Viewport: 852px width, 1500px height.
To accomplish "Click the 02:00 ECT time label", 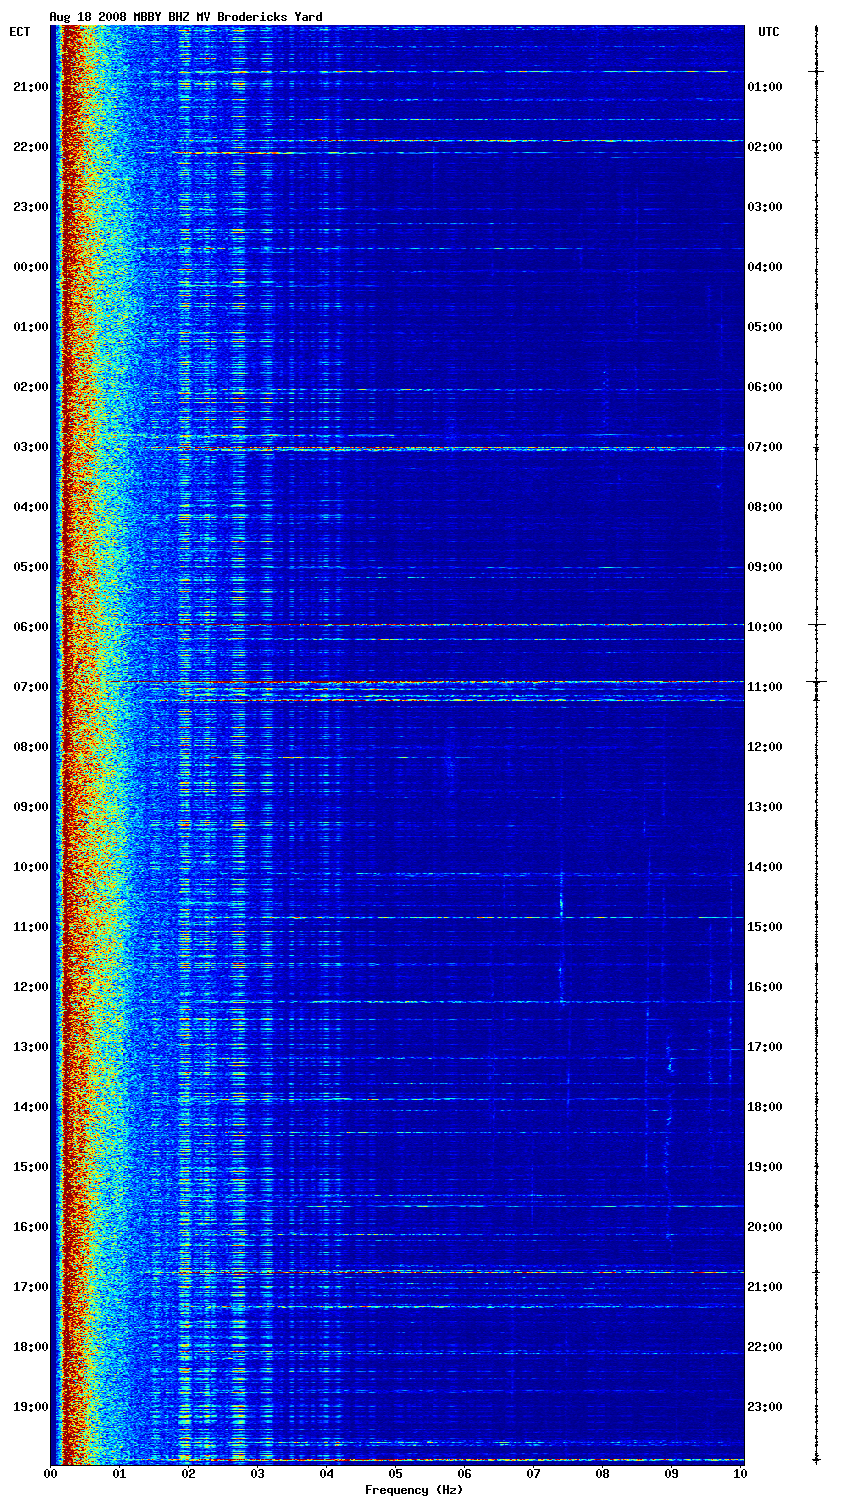I will [31, 387].
